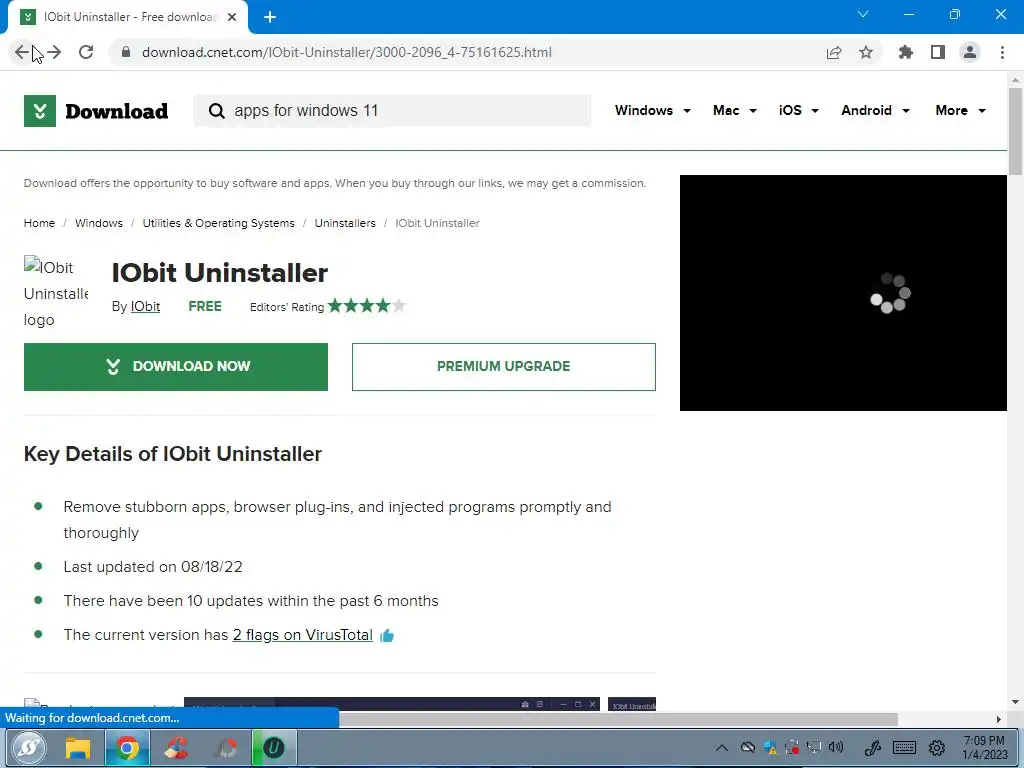
Task: Go to Home breadcrumb
Action: coord(39,223)
